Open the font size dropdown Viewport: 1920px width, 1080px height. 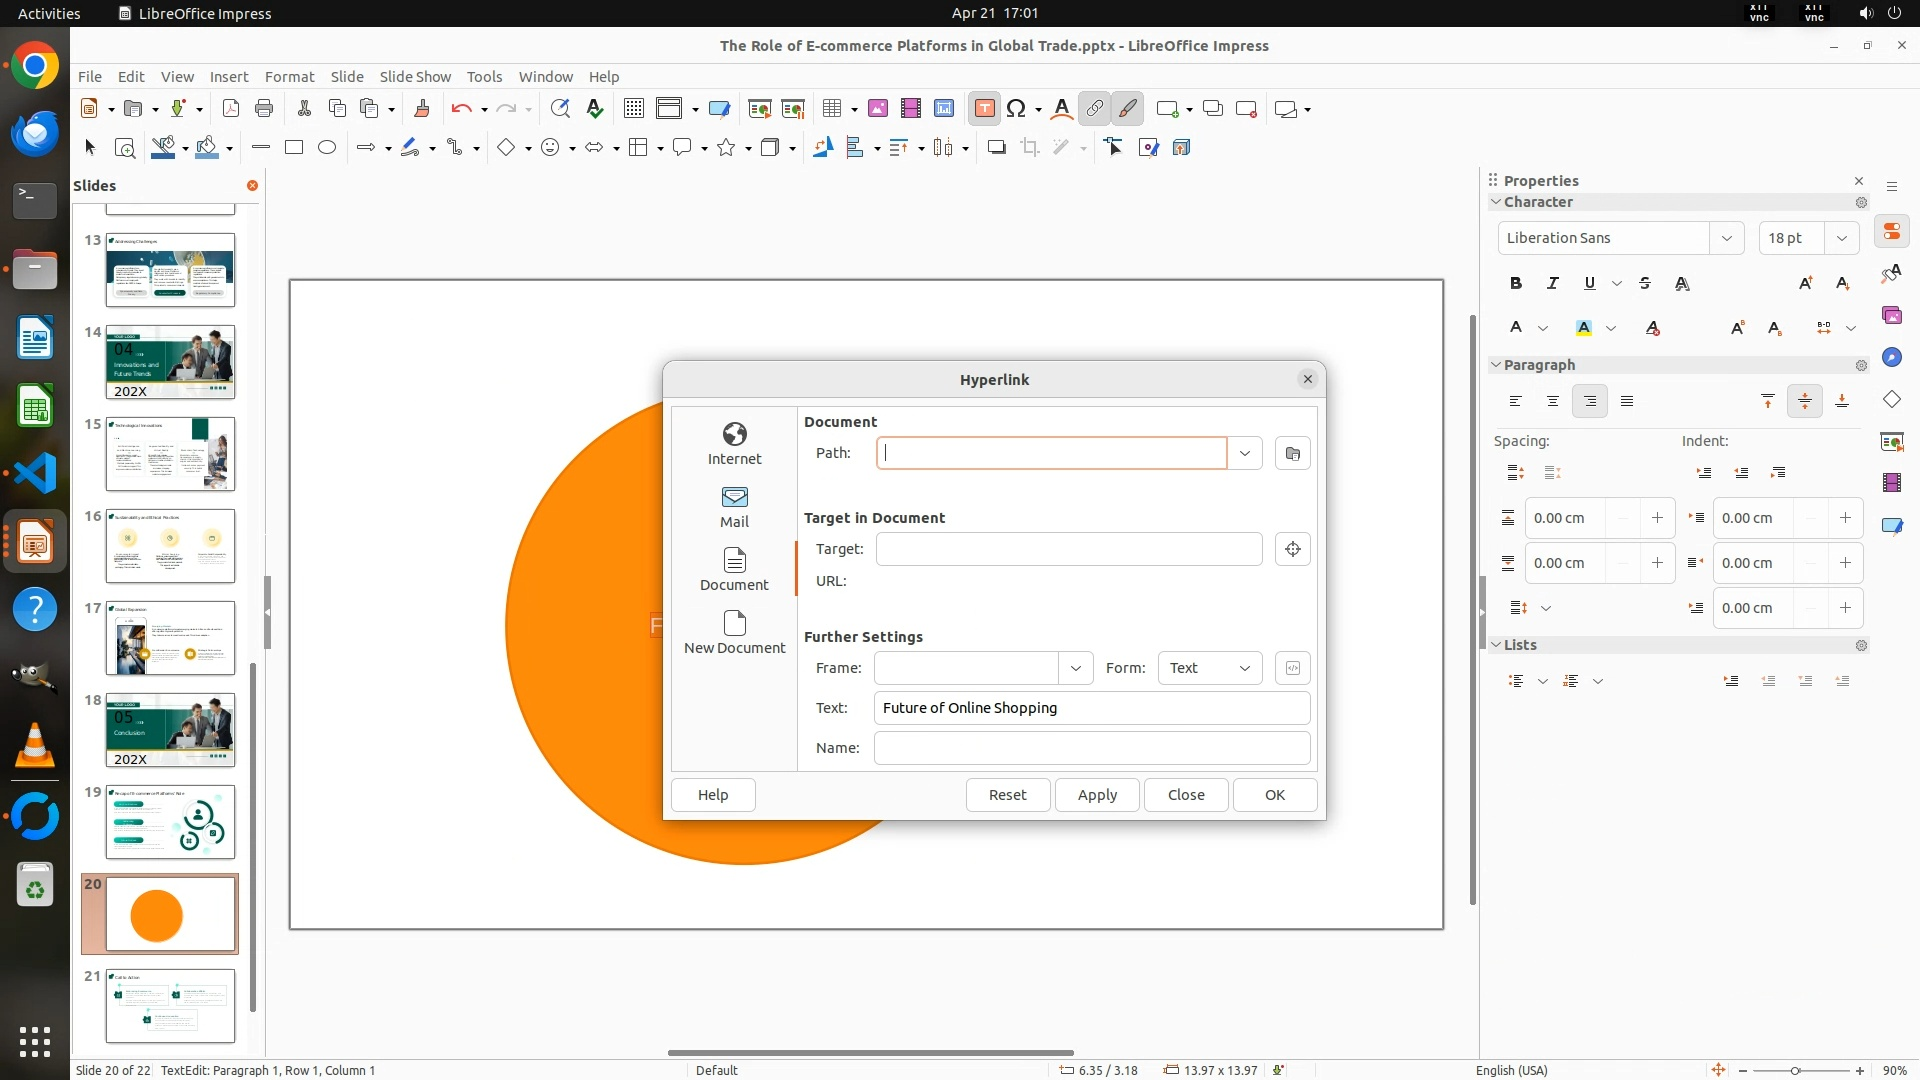(1841, 238)
